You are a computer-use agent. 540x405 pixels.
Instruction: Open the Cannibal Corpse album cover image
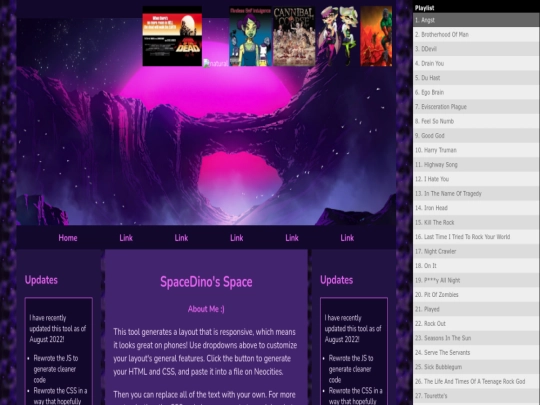[294, 36]
